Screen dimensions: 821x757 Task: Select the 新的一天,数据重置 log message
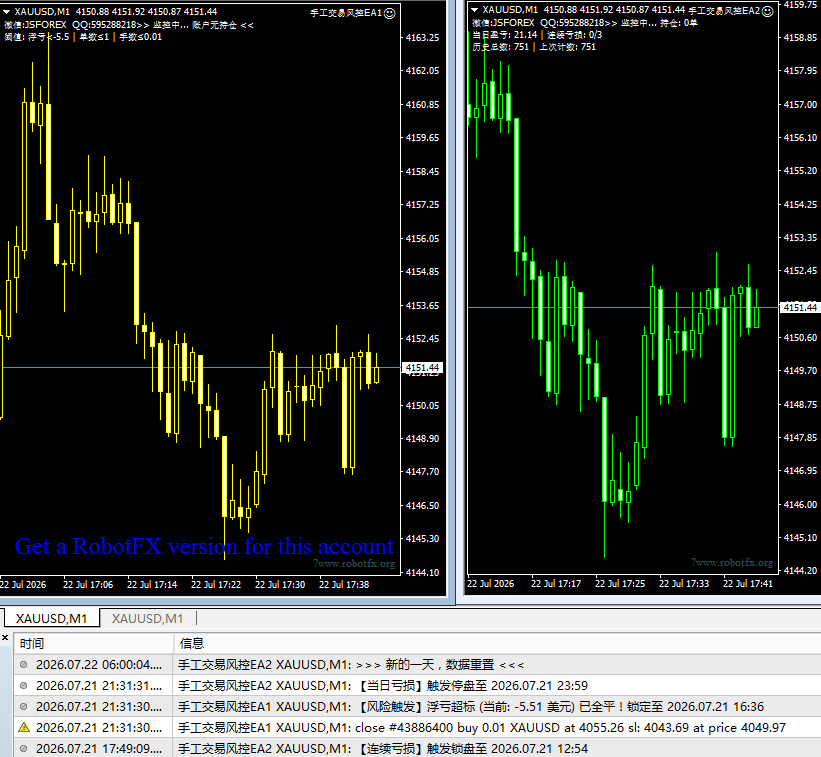click(x=351, y=664)
